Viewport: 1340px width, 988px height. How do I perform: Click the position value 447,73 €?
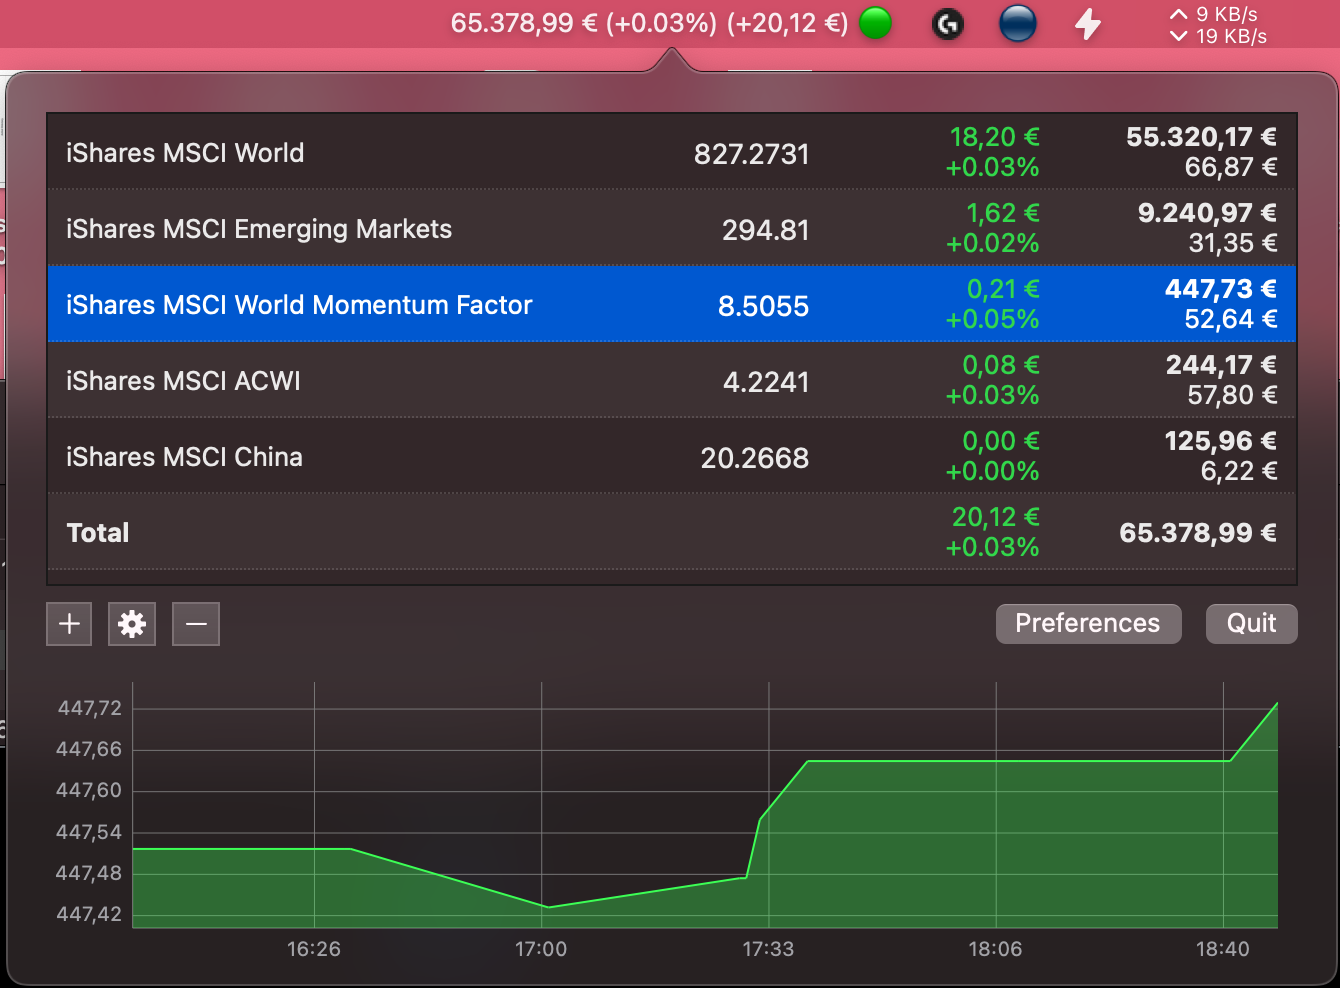(x=1221, y=289)
